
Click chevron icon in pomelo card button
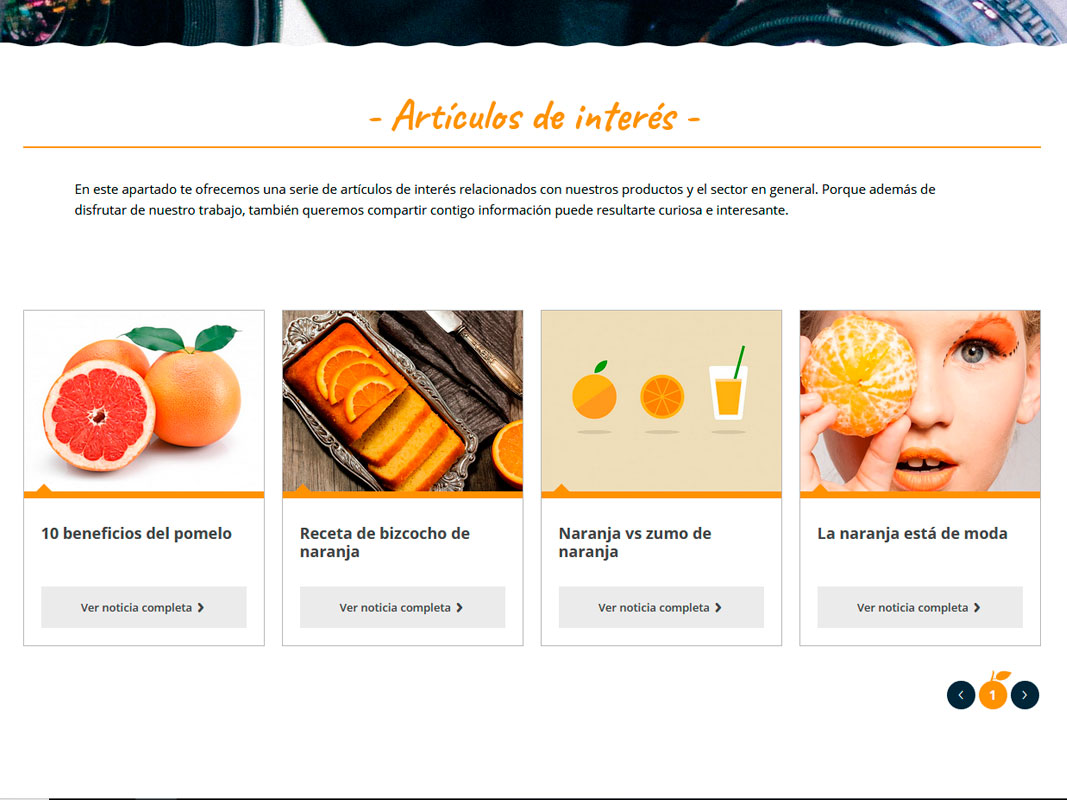point(201,607)
